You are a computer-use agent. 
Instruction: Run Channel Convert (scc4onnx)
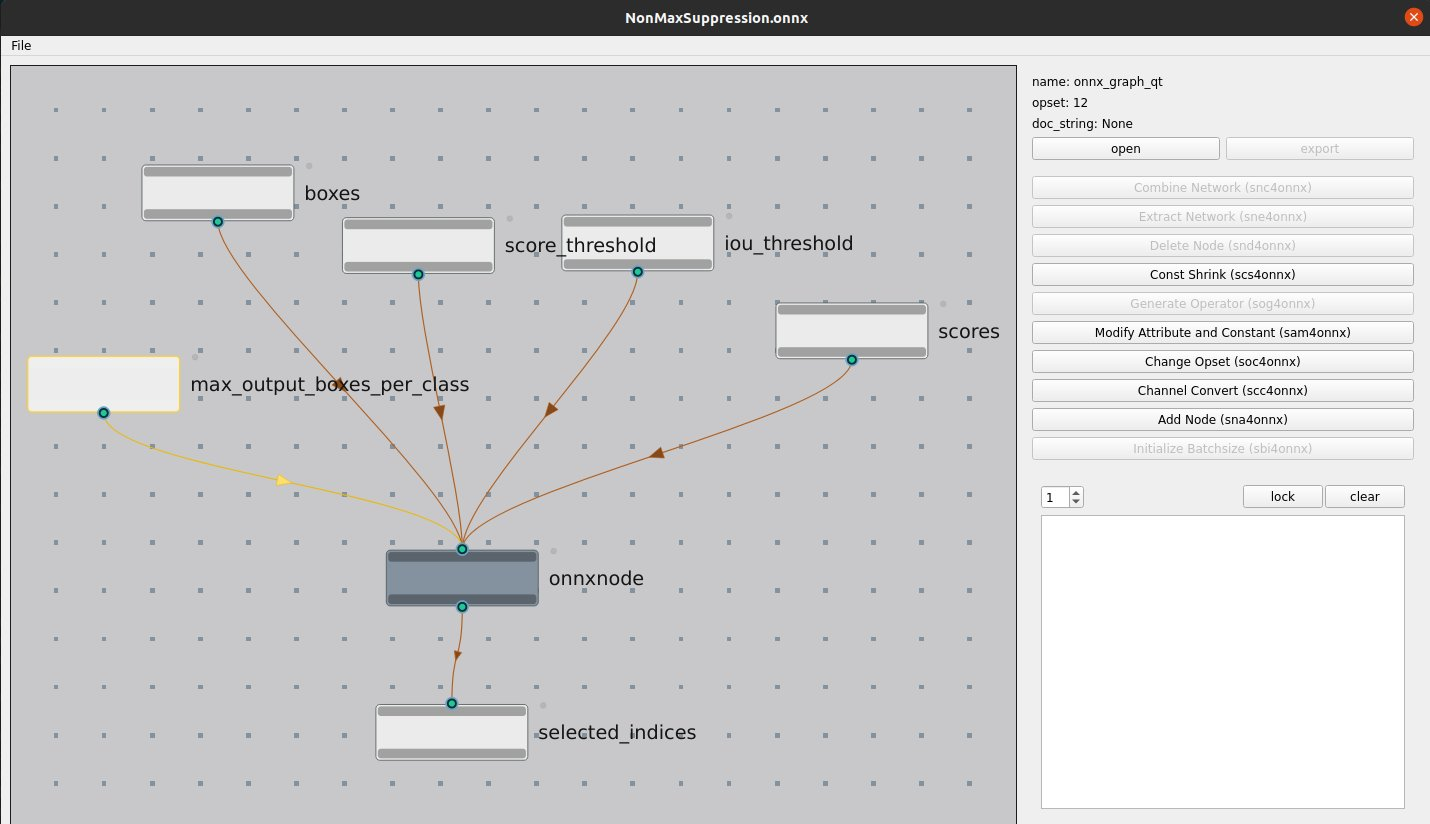click(1222, 390)
